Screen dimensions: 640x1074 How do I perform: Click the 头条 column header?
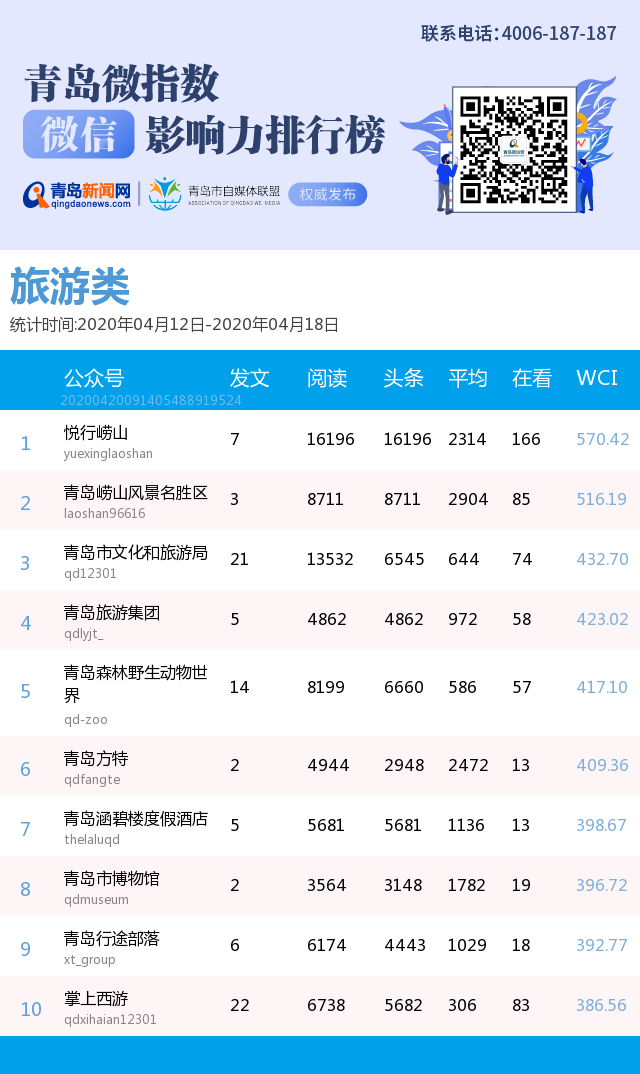click(403, 378)
